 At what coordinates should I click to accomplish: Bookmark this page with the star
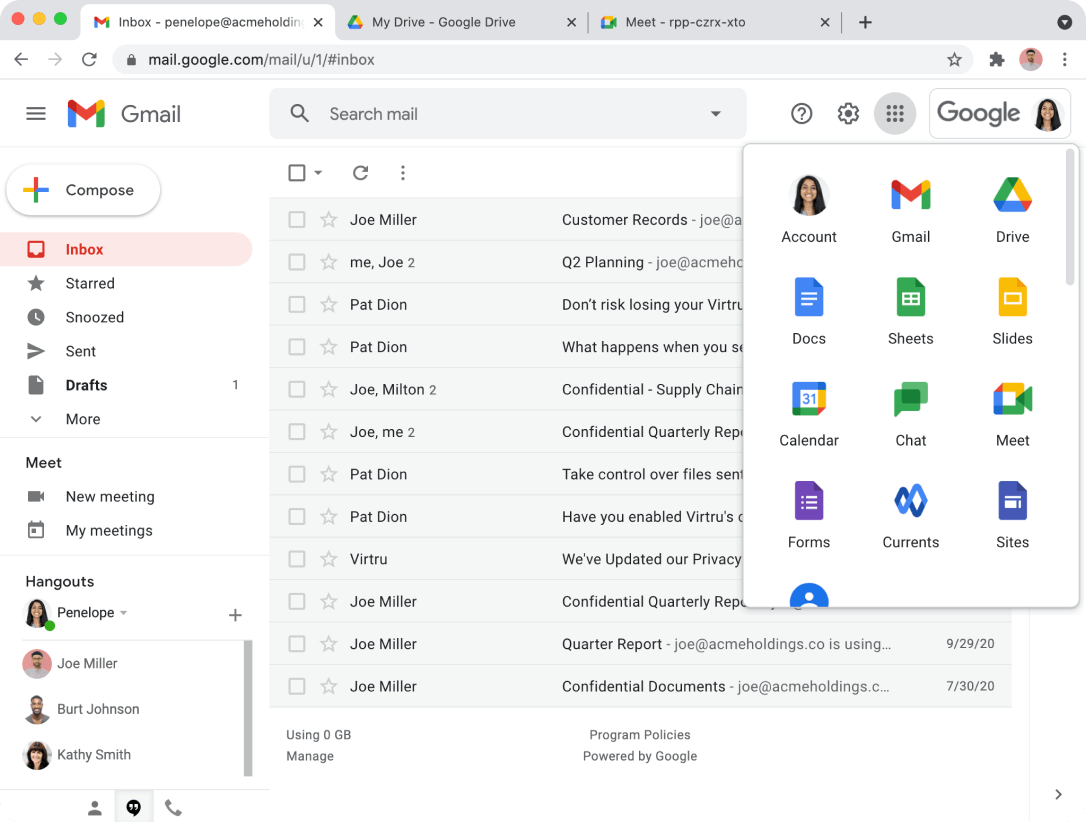point(954,60)
